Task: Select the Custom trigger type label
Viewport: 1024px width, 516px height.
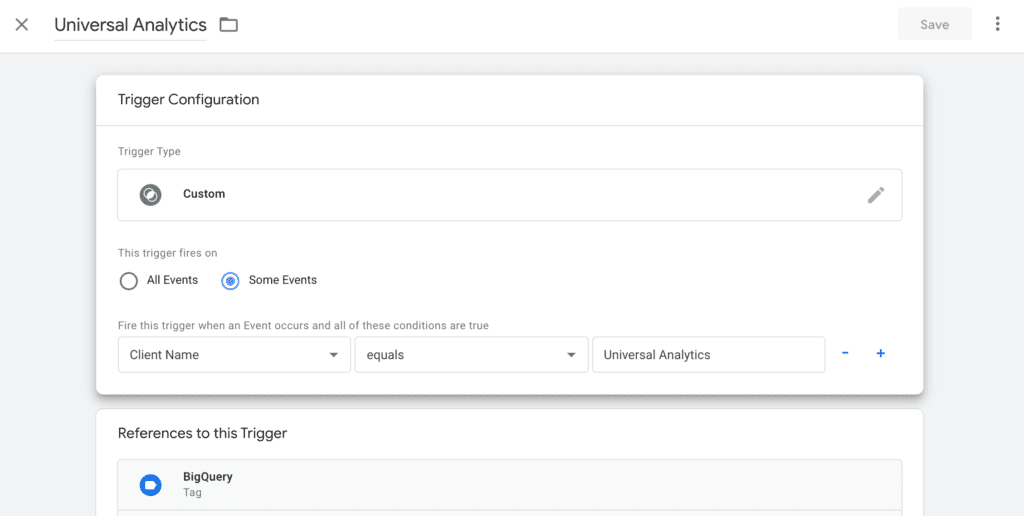Action: point(204,194)
